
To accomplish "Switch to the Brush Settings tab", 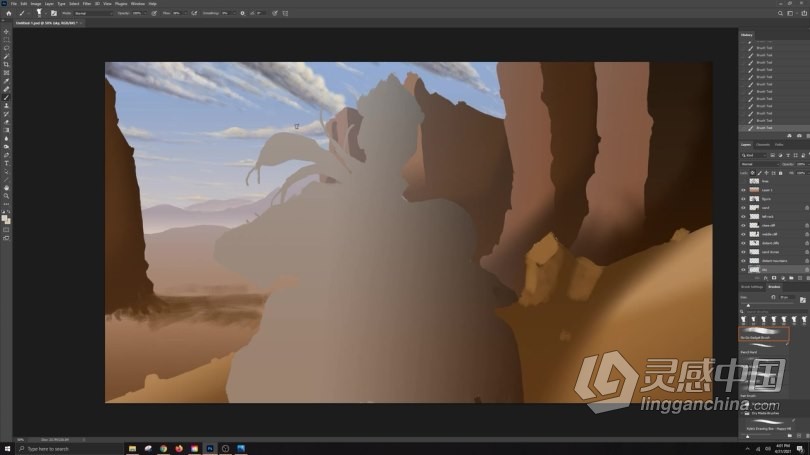I will pos(752,287).
